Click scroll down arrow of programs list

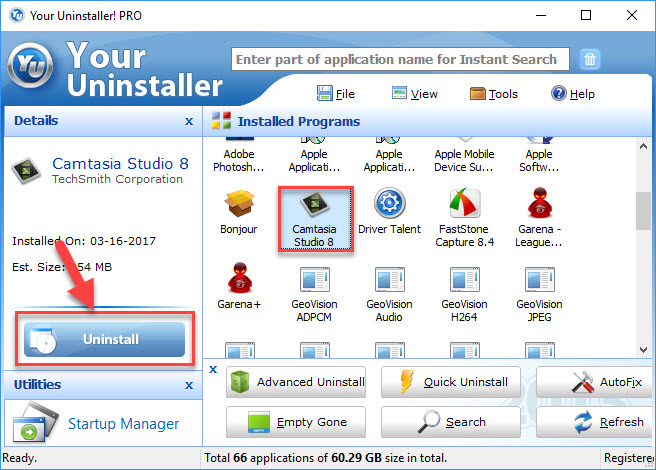click(643, 349)
